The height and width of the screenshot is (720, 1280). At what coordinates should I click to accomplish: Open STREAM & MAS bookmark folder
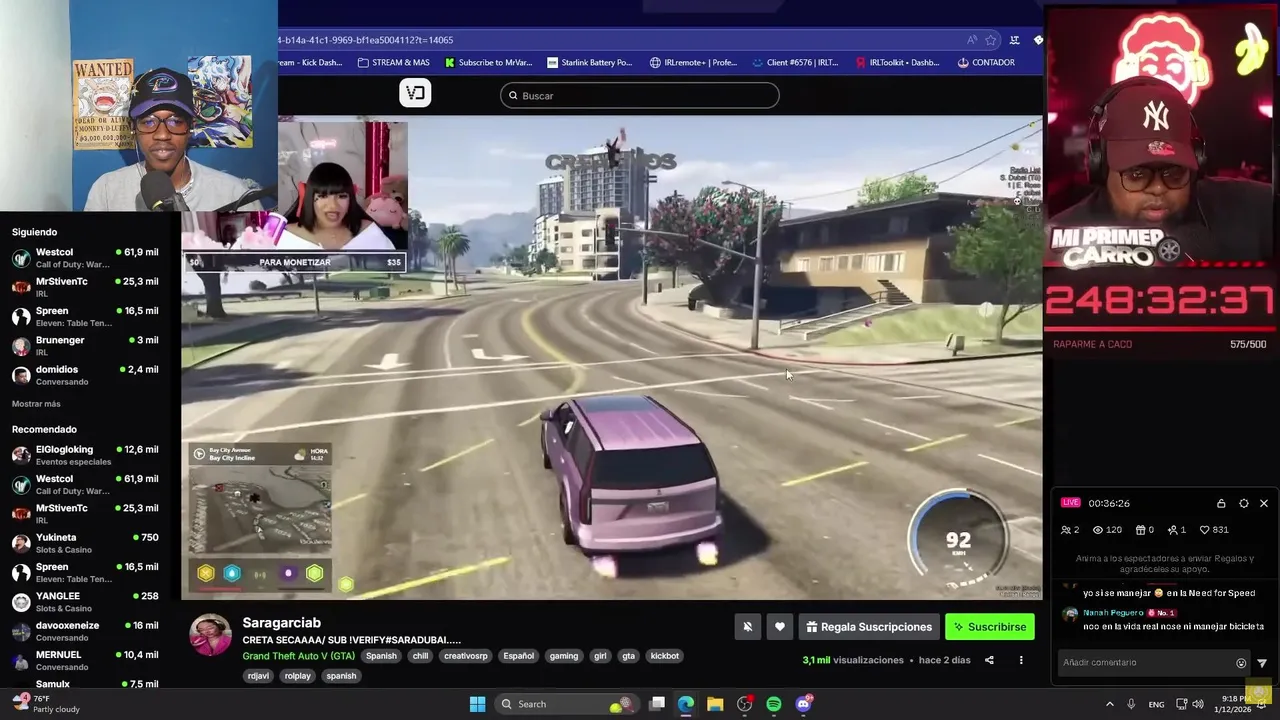pos(393,62)
